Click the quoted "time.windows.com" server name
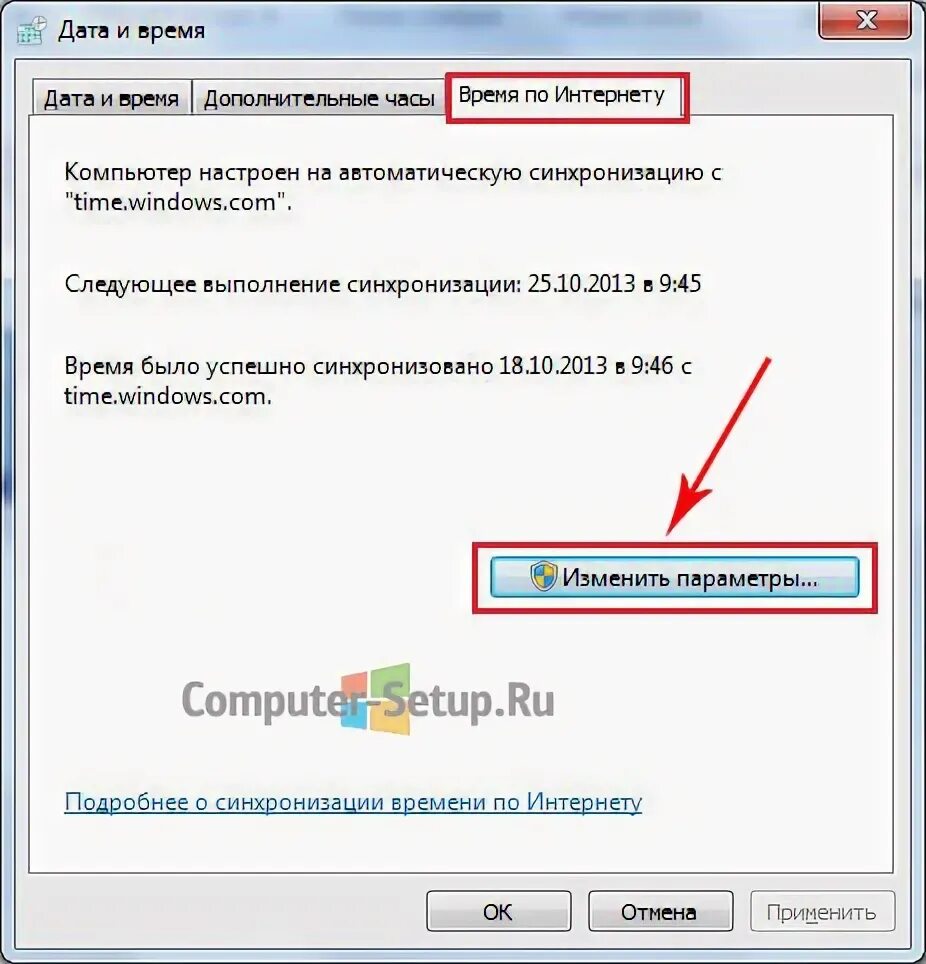The image size is (926, 964). coord(178,202)
